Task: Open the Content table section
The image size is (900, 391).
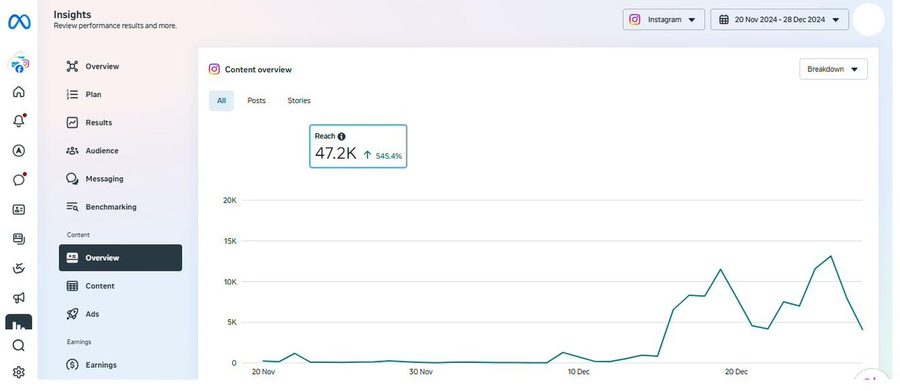Action: pyautogui.click(x=121, y=286)
